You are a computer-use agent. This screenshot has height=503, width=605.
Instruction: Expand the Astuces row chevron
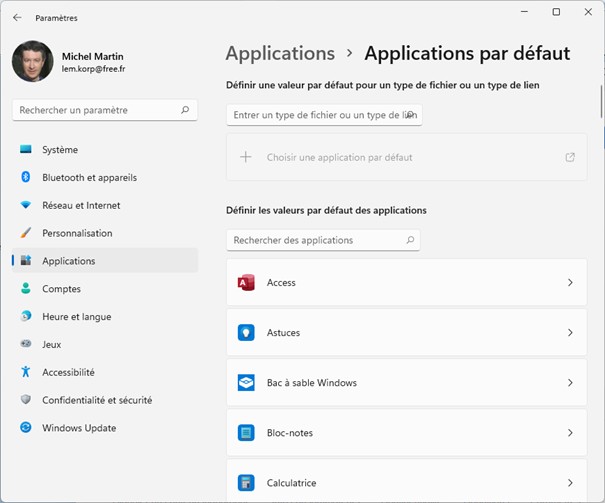coord(570,333)
